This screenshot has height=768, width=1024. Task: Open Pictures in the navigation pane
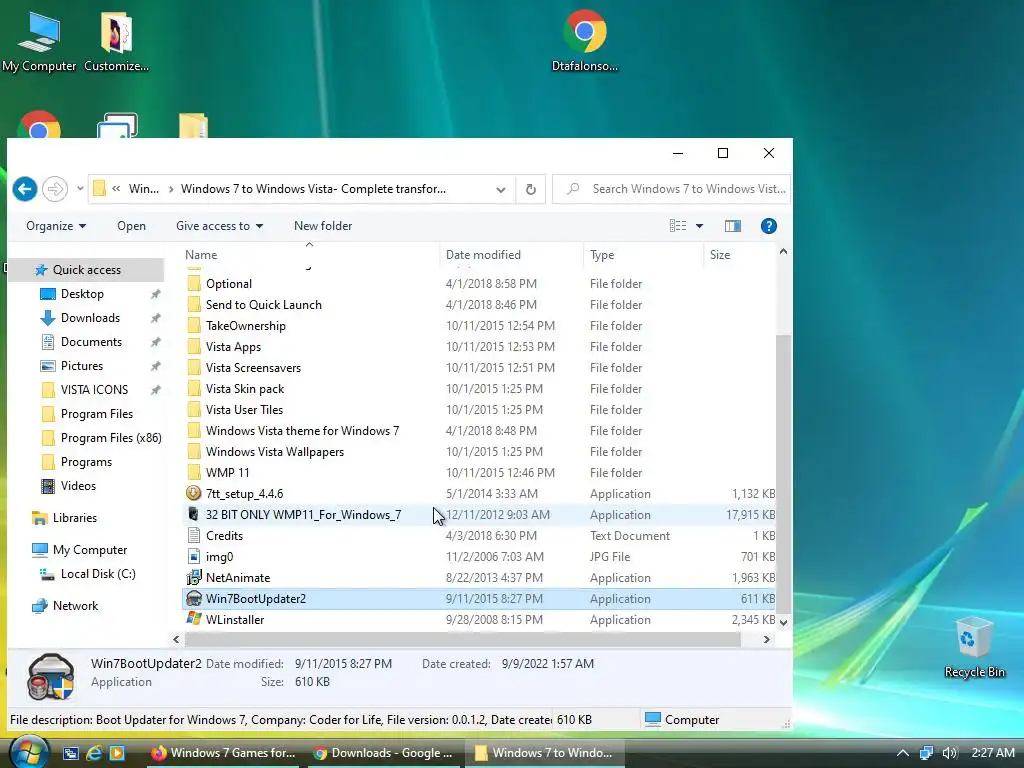coord(82,366)
